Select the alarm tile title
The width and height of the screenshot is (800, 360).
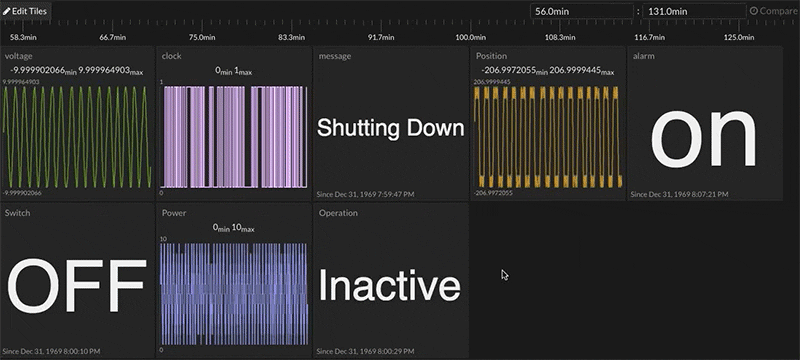[643, 56]
